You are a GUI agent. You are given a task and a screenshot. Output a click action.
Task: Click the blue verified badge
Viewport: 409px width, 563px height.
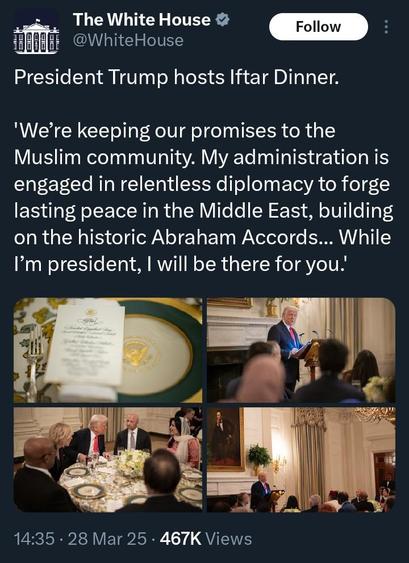pos(223,20)
